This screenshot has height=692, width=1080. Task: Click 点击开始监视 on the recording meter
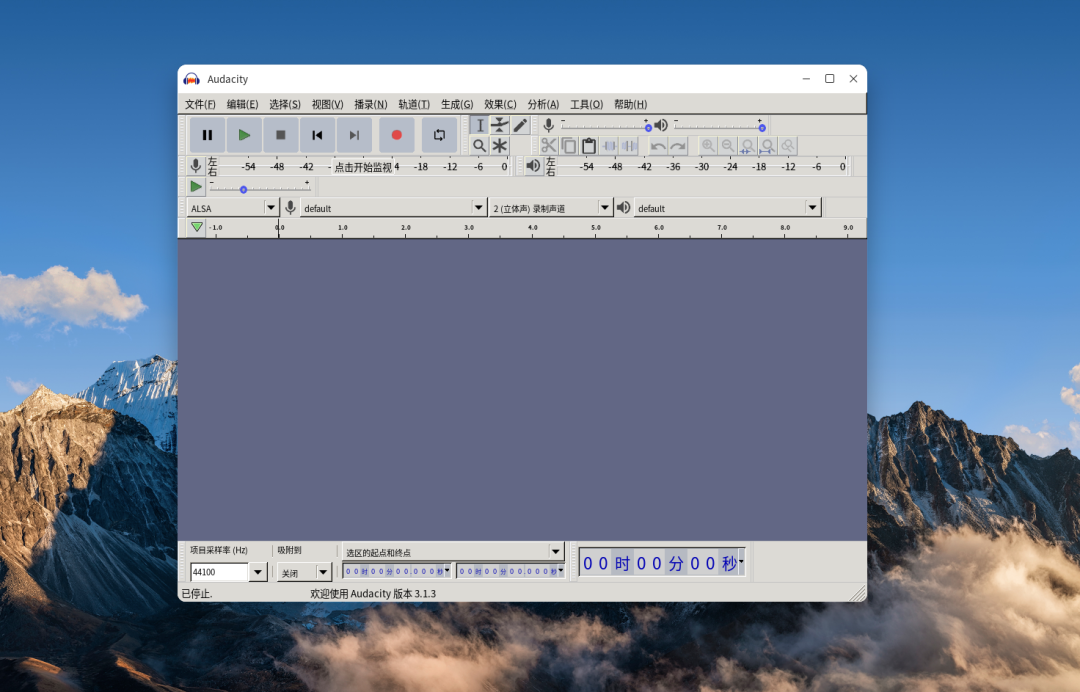(363, 167)
